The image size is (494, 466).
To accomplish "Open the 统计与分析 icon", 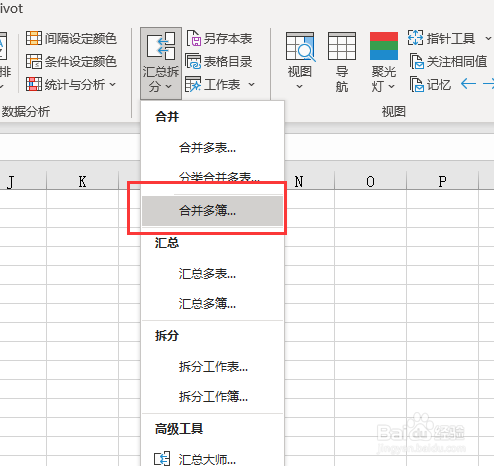I will (34, 84).
